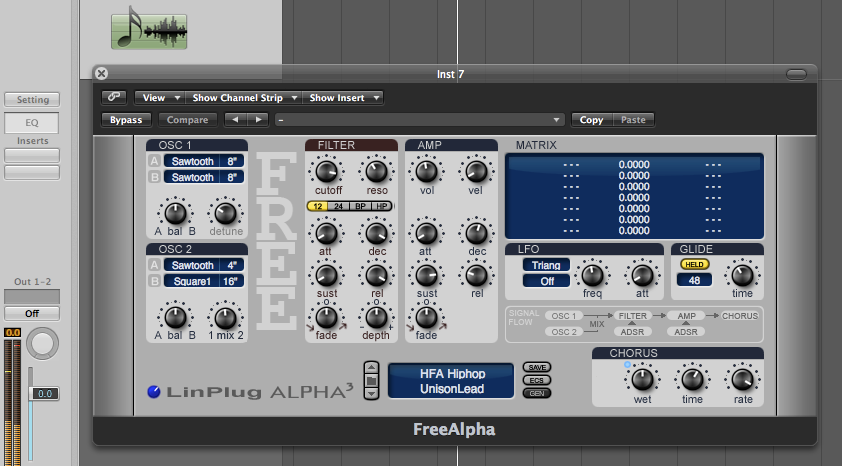Screen dimensions: 842x466
Task: Click LFO freq knob
Action: click(x=592, y=275)
